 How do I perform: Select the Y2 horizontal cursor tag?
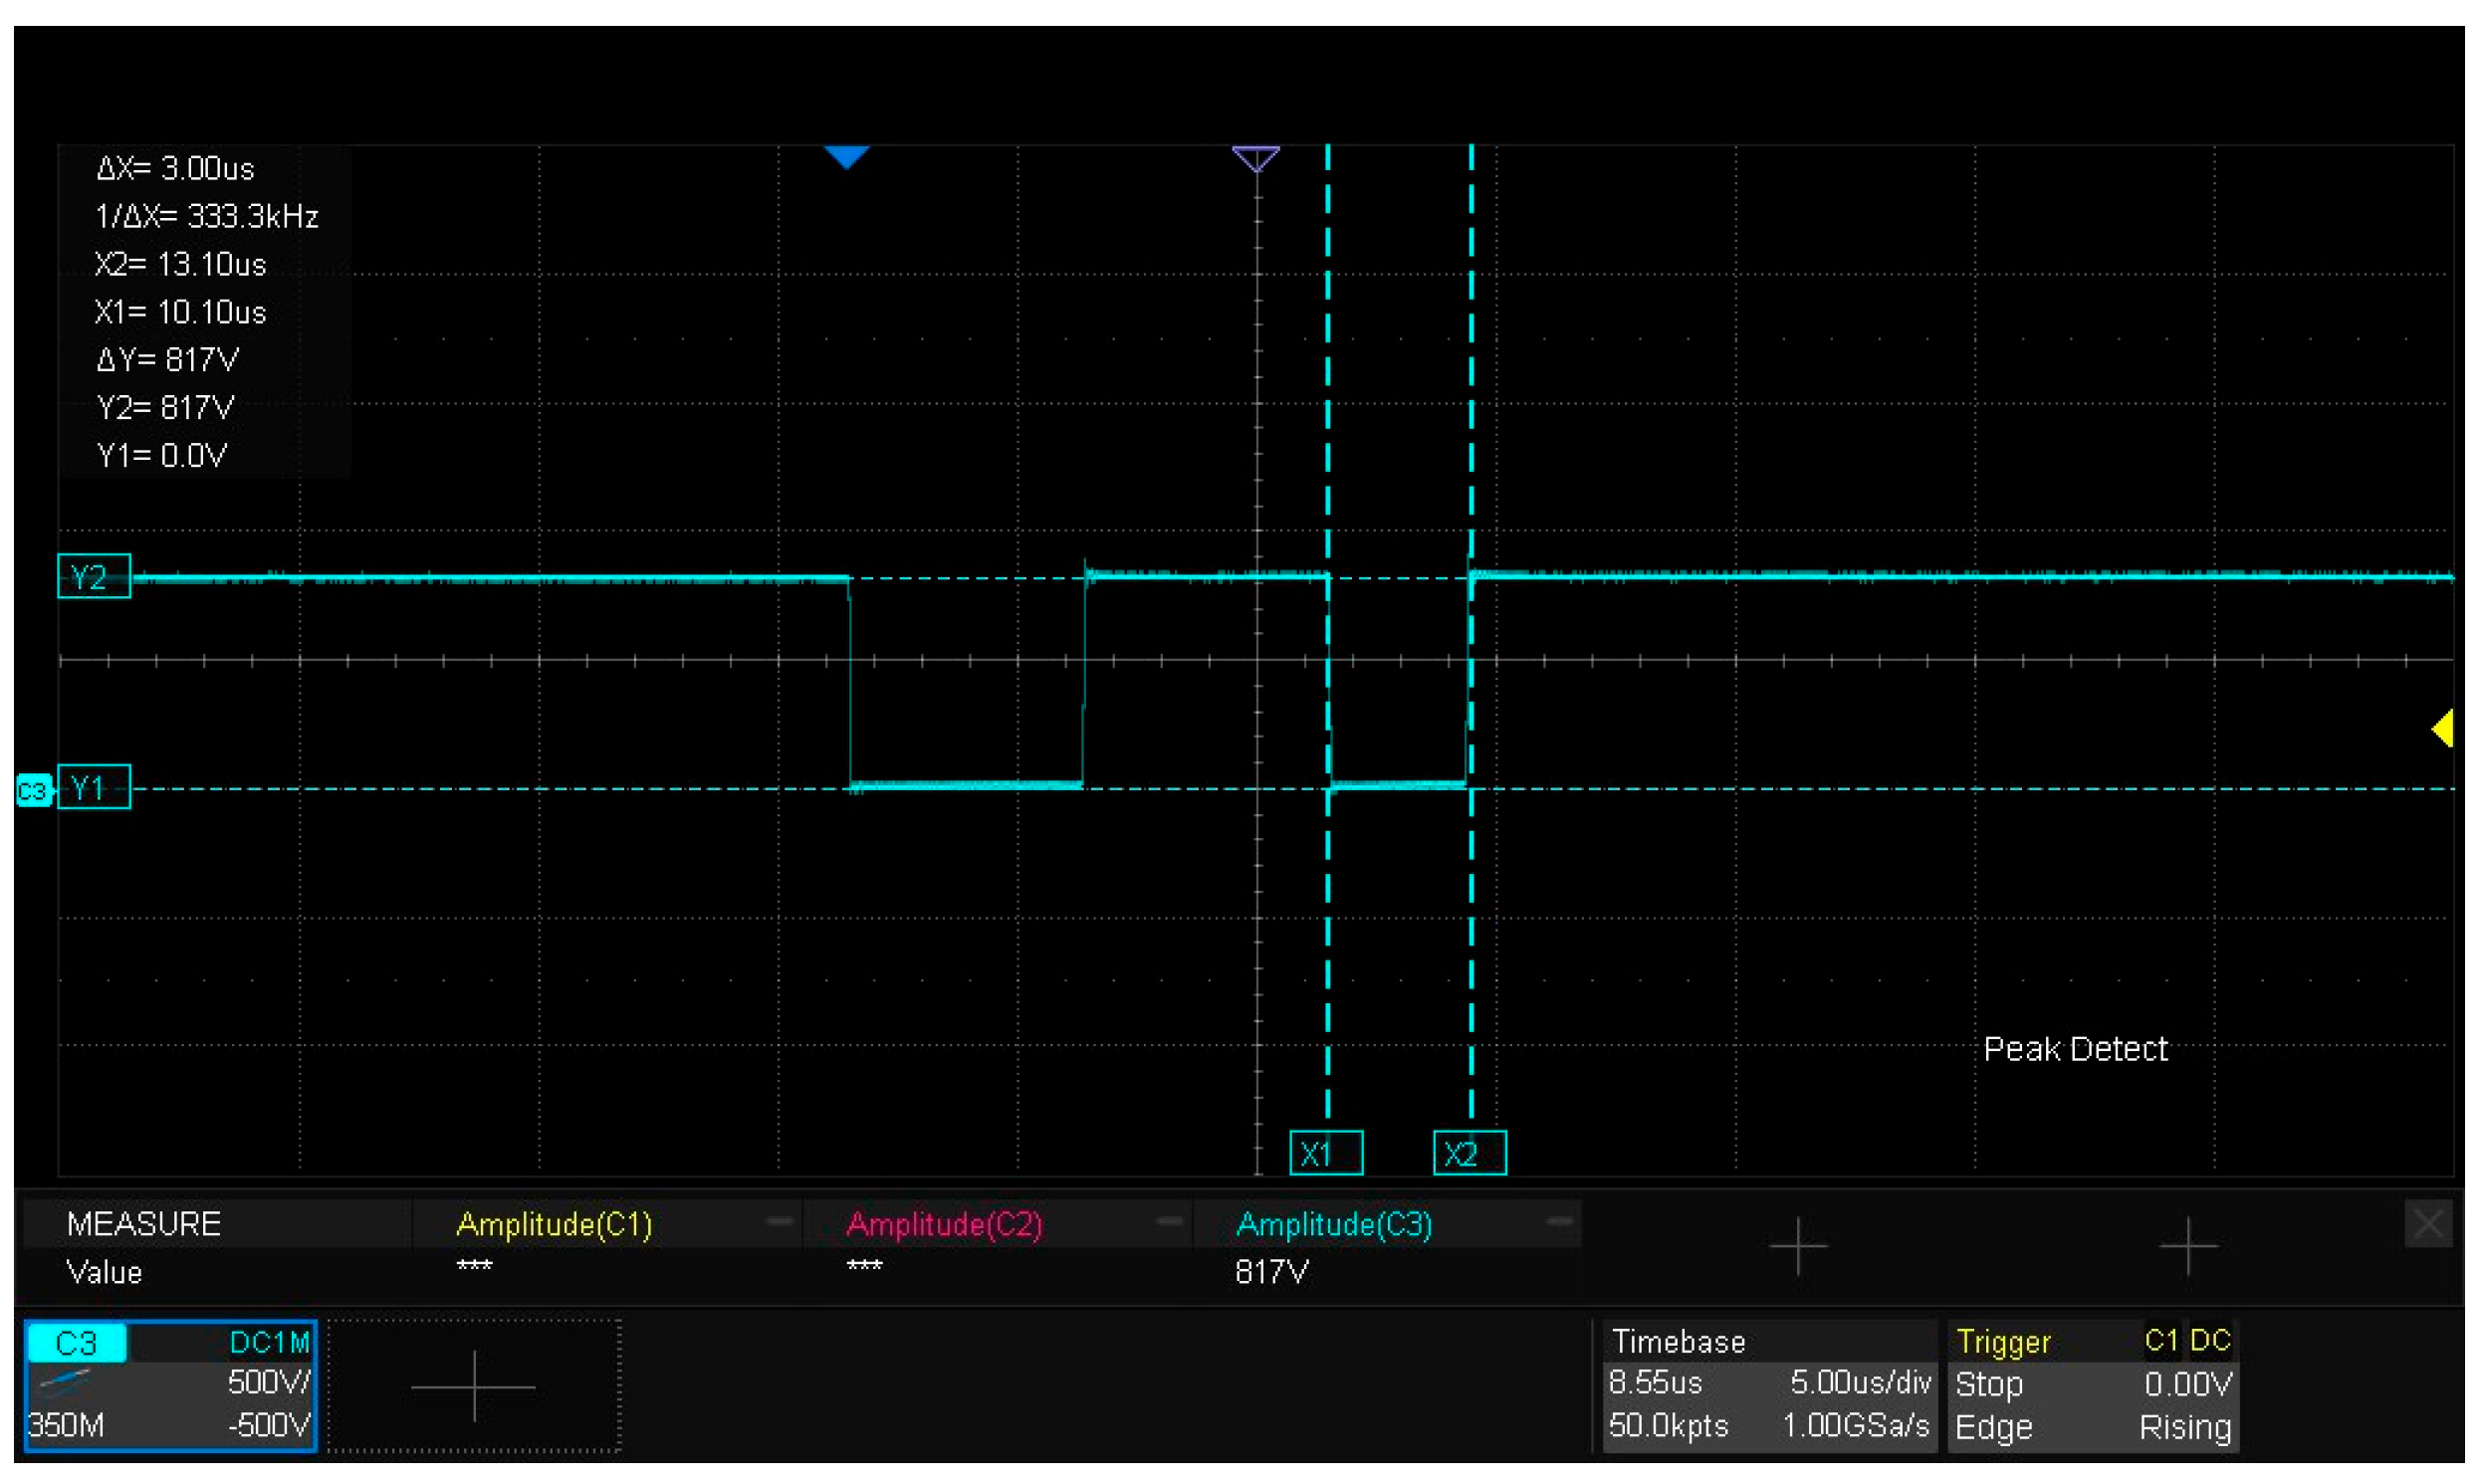(x=93, y=577)
